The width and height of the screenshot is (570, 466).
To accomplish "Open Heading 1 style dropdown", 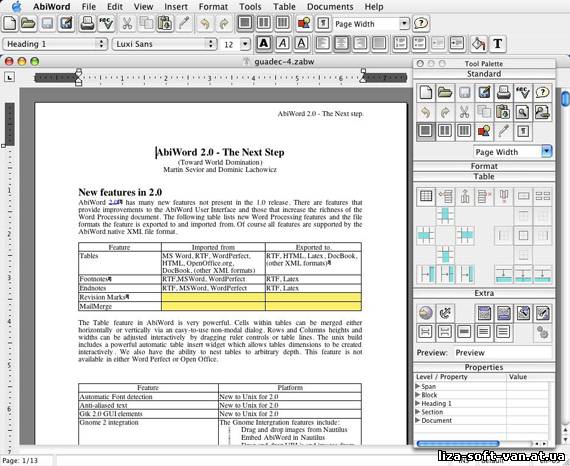I will coord(55,44).
